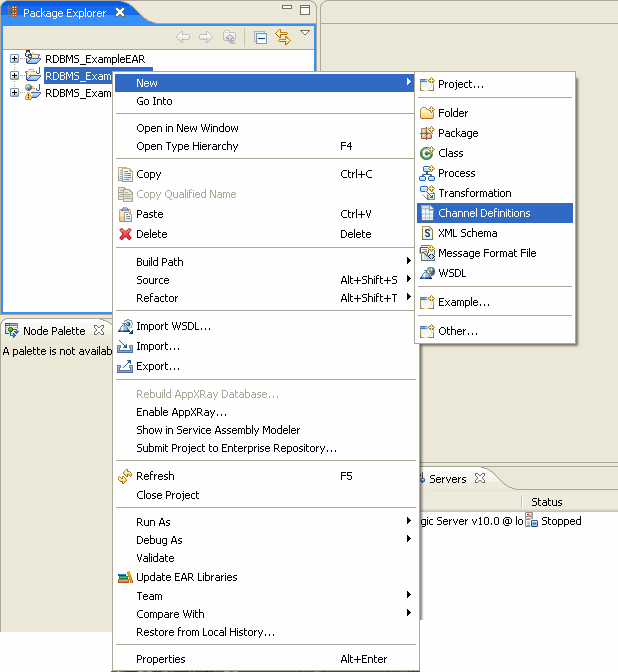Click the Refresh arrows icon
Screen dimensions: 618x672
[x=125, y=476]
